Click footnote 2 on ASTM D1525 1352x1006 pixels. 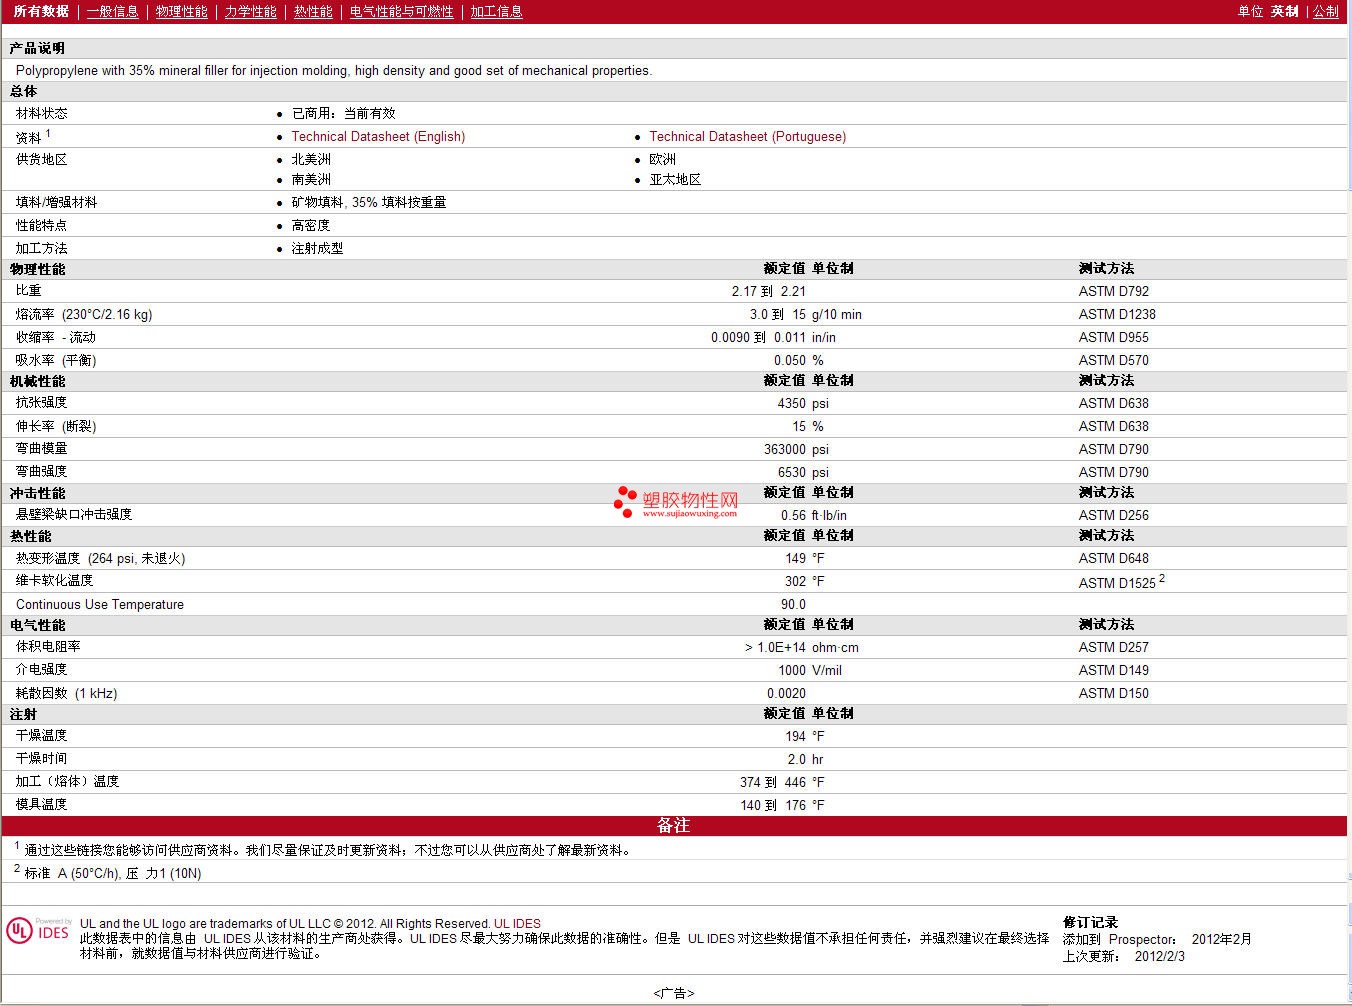(1162, 578)
